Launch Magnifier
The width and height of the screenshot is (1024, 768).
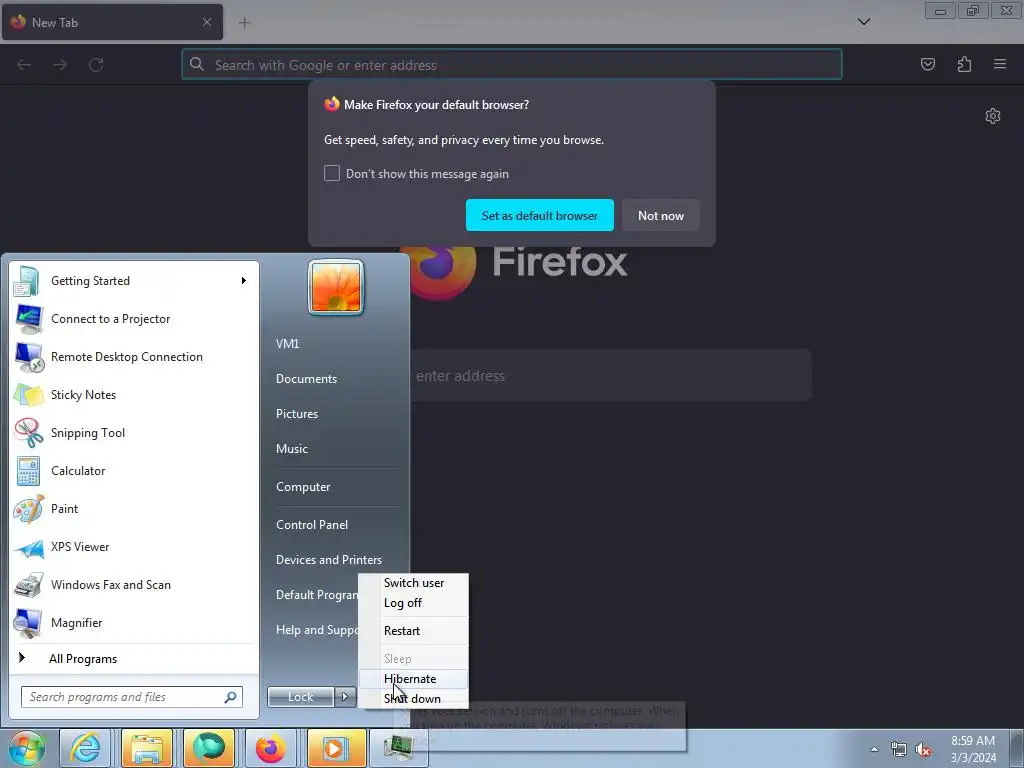pos(134,622)
